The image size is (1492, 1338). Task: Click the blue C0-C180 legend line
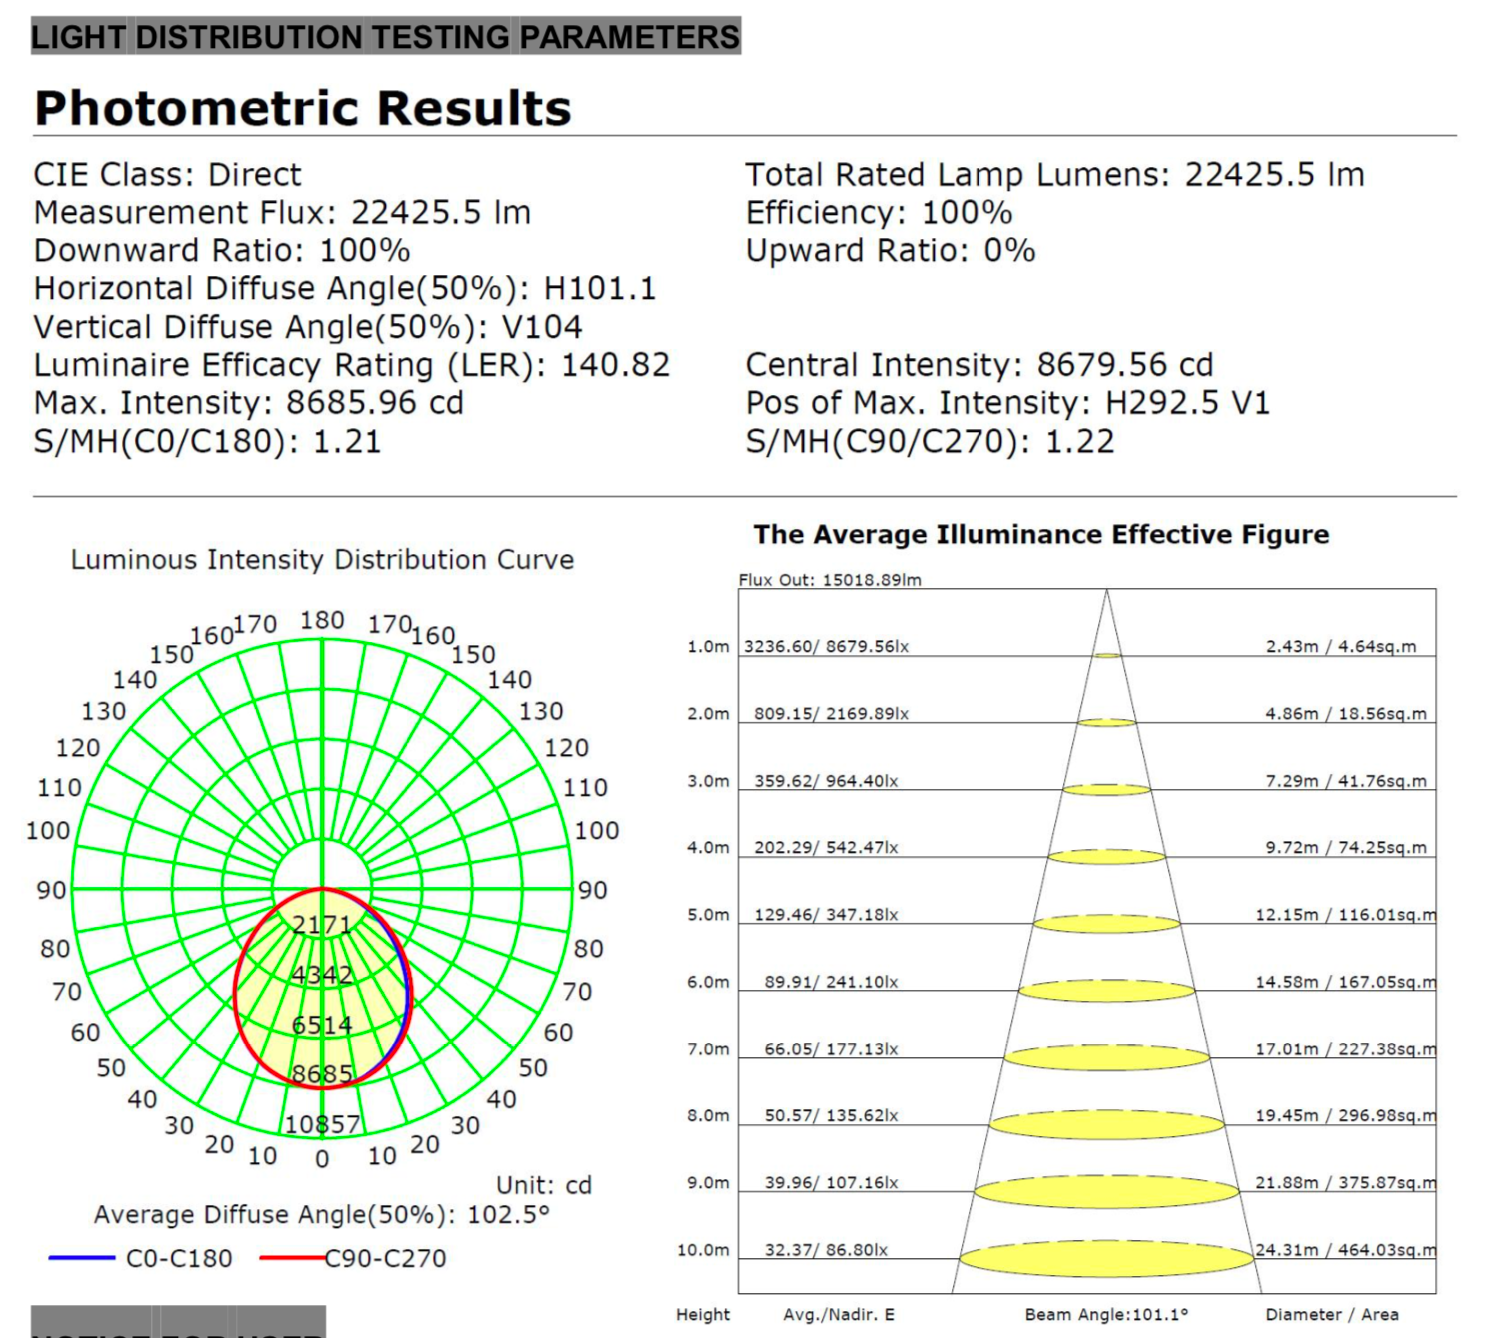[82, 1258]
